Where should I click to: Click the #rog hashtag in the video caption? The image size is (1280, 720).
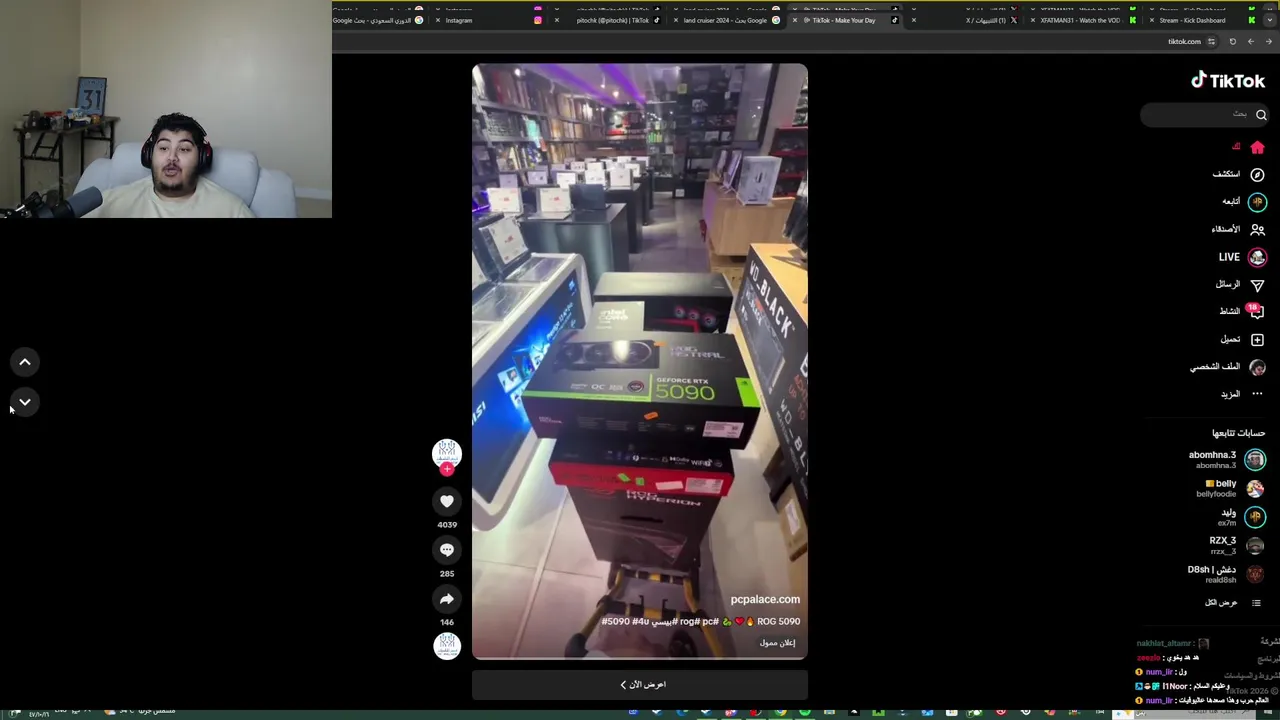point(688,622)
